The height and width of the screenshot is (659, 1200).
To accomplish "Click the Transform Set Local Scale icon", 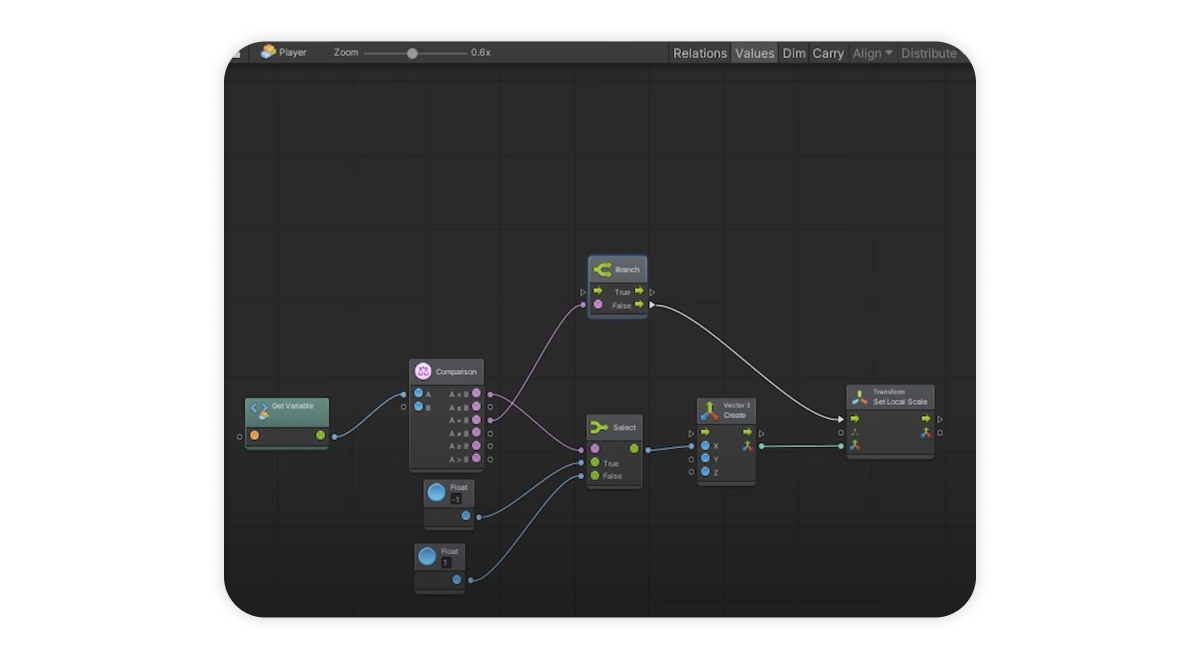I will pyautogui.click(x=859, y=398).
